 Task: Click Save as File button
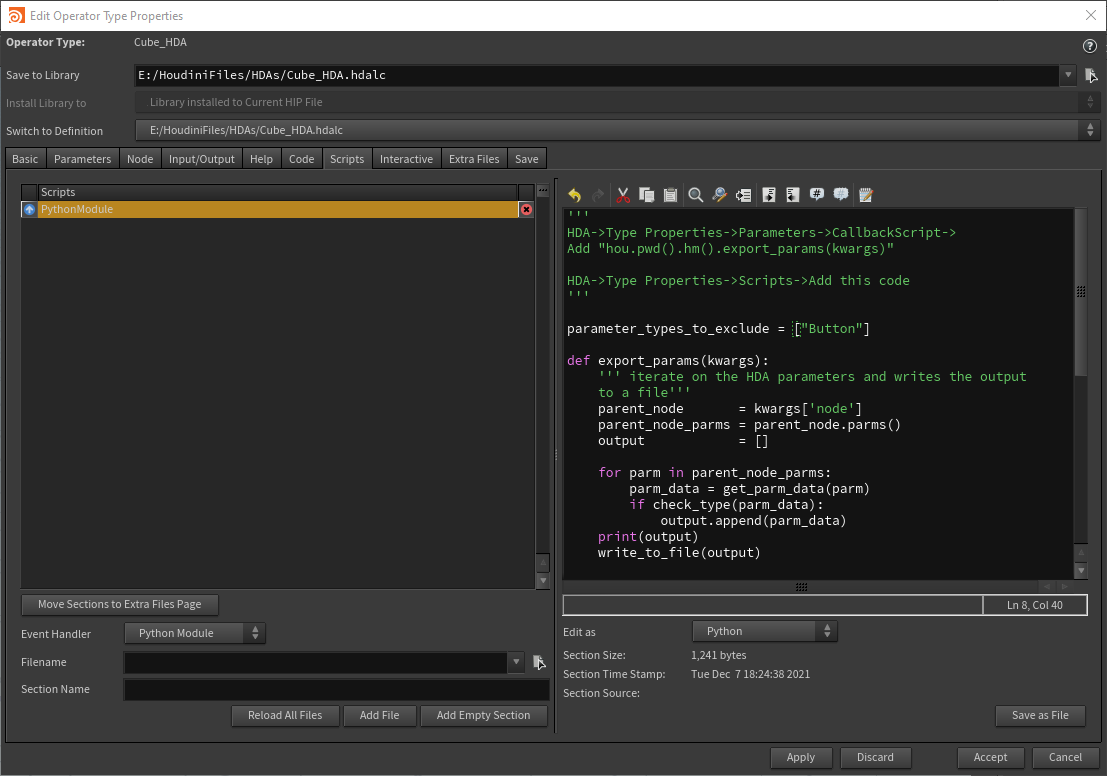[x=1040, y=715]
